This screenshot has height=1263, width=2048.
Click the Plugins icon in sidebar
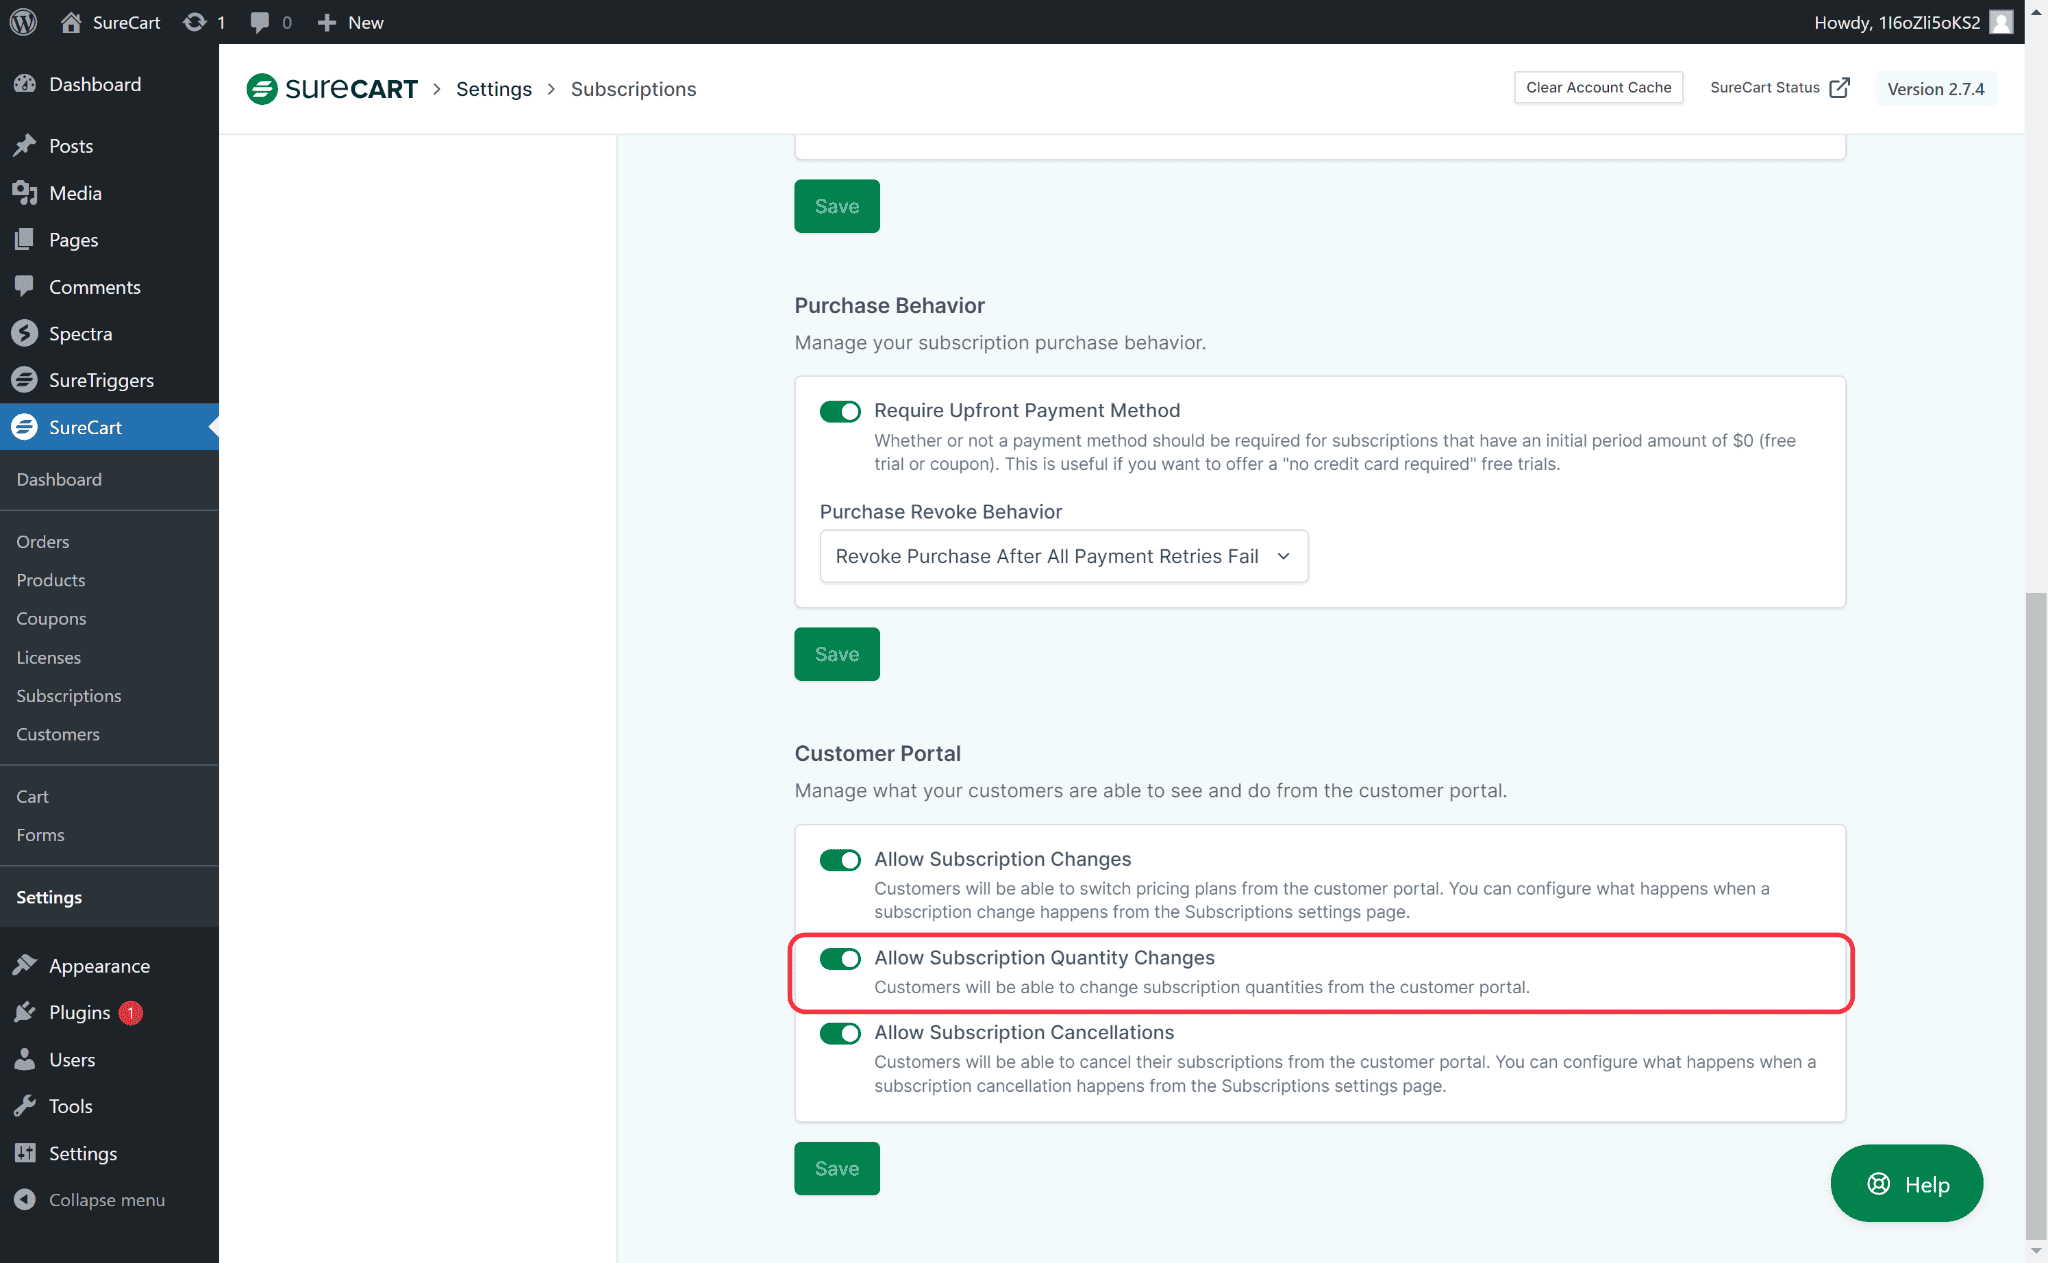tap(25, 1012)
